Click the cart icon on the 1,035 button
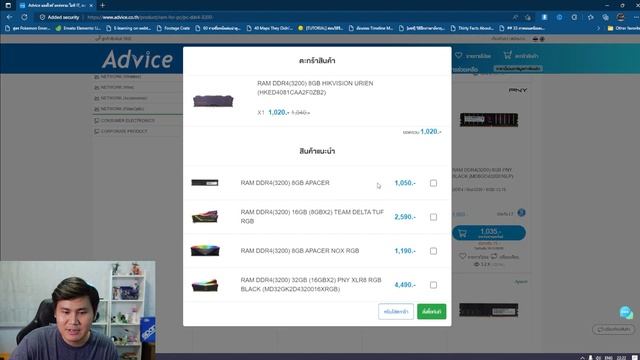 [462, 233]
